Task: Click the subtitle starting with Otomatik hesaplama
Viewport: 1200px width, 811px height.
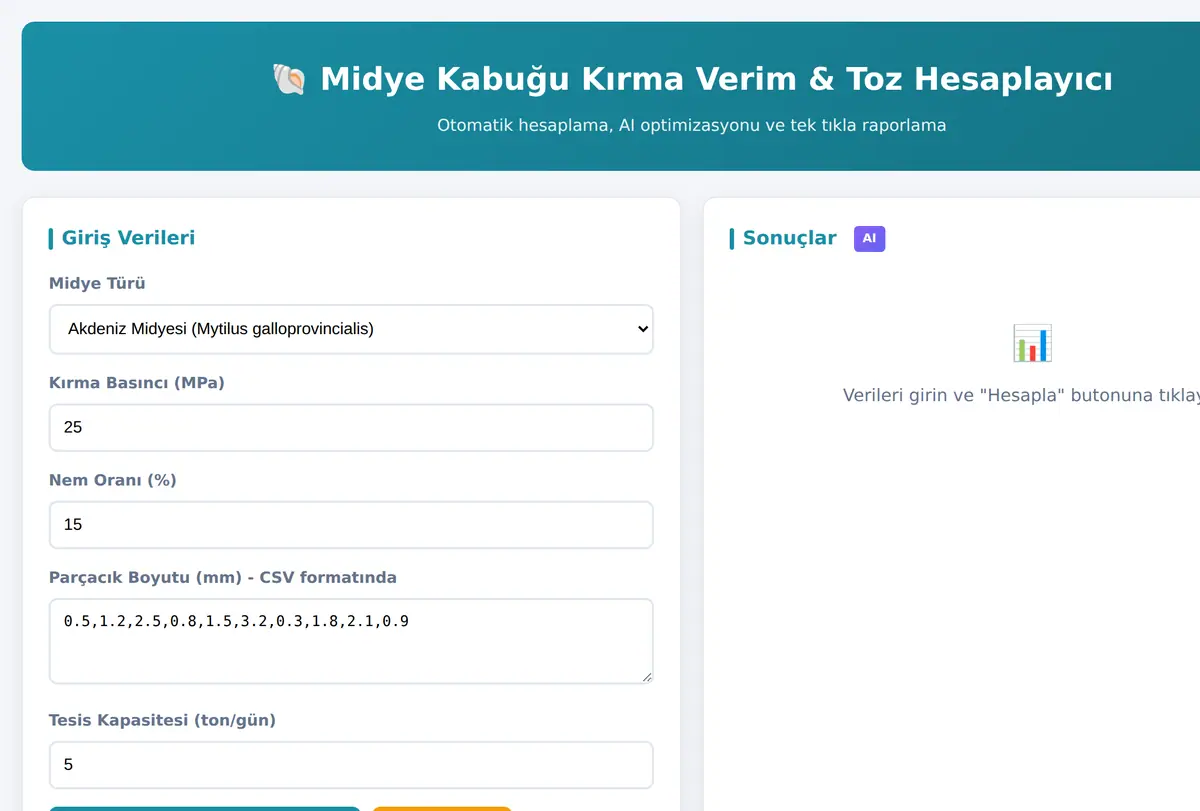Action: [691, 126]
